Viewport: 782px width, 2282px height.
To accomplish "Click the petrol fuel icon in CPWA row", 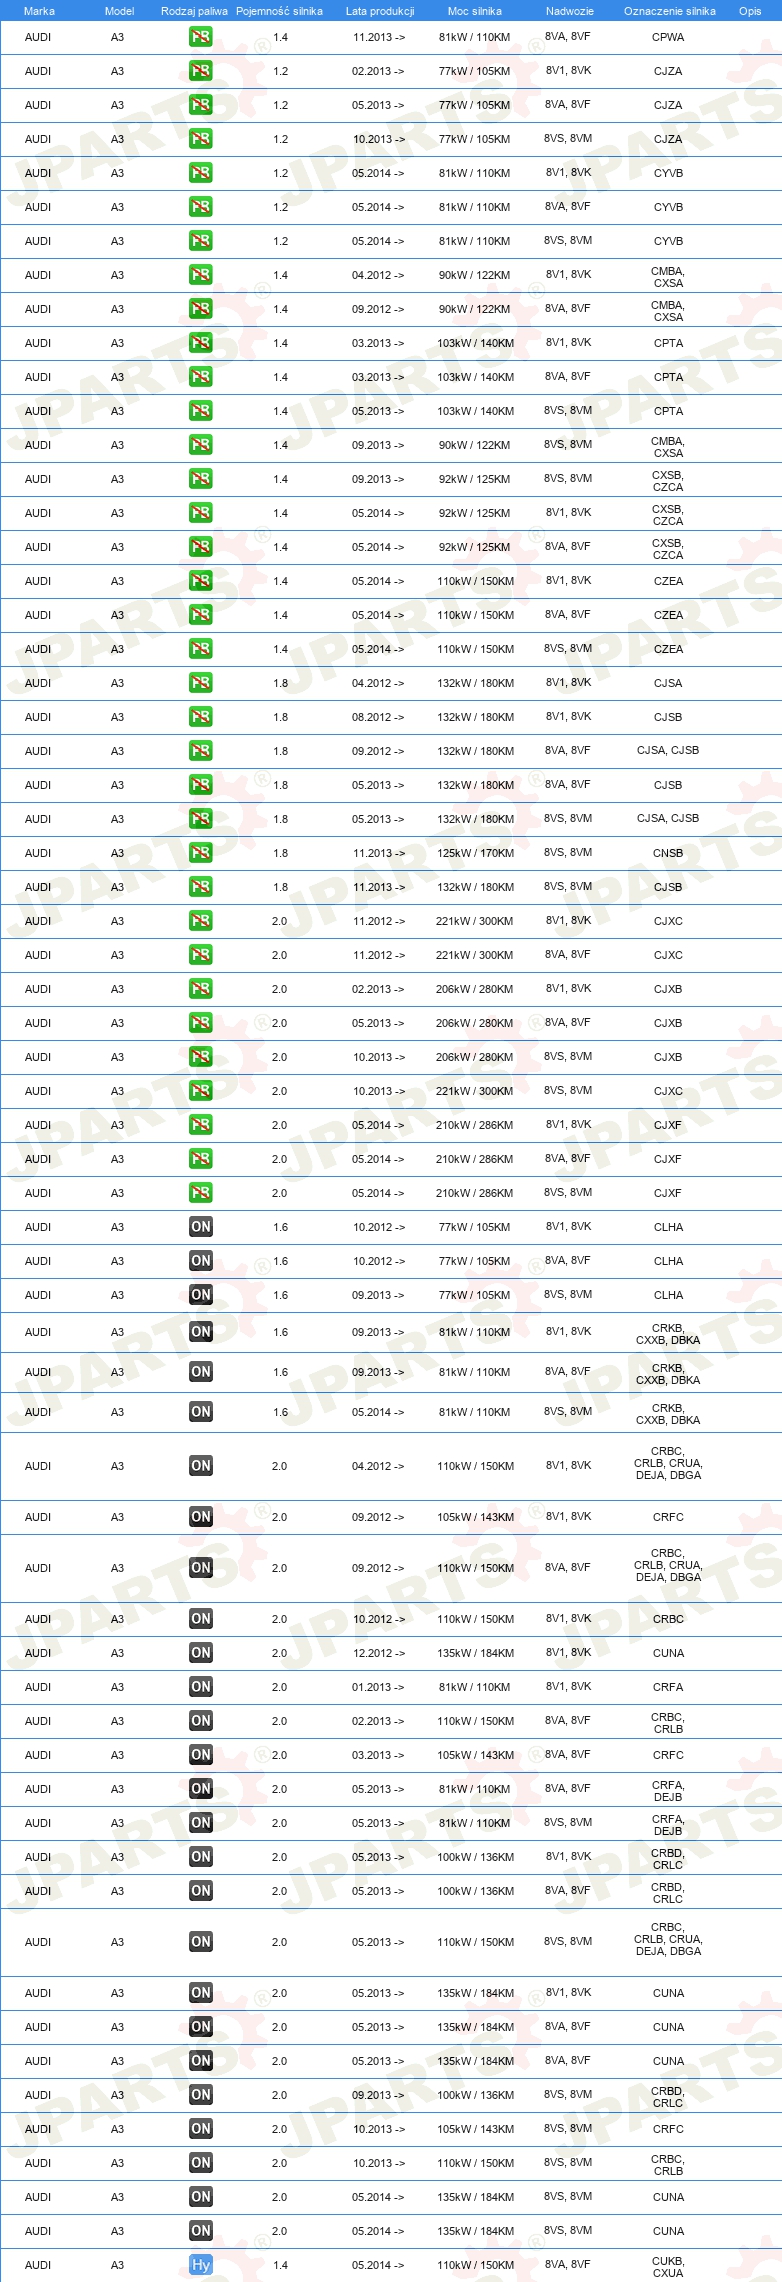I will pos(200,37).
